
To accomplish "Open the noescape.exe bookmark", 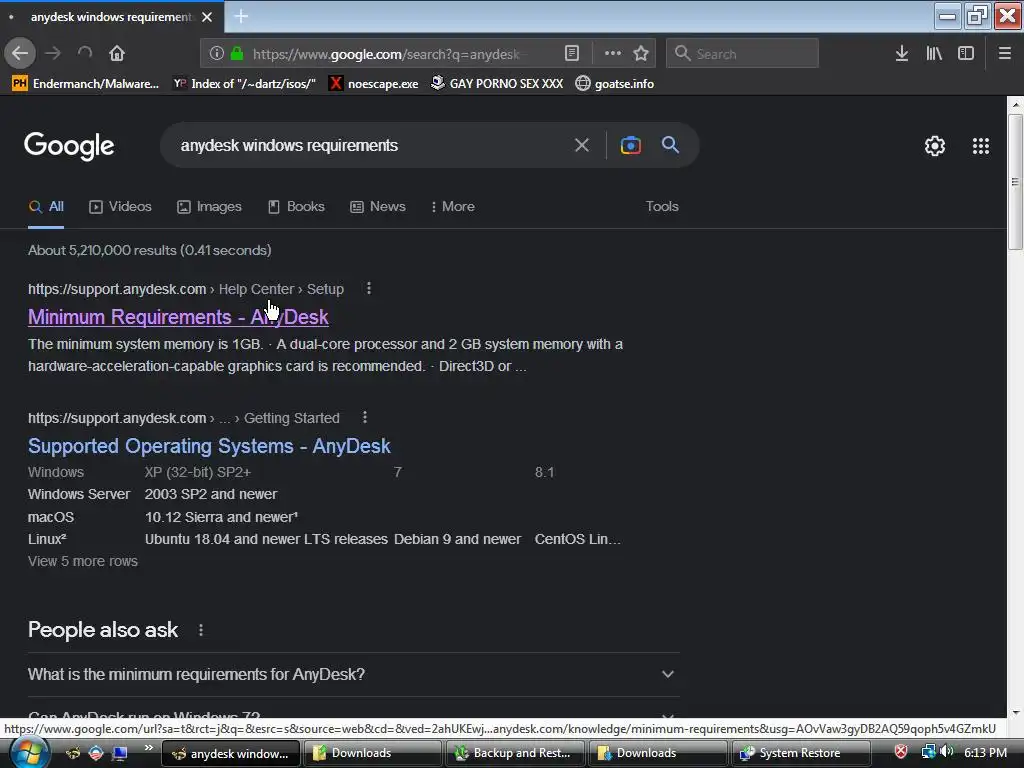I will (374, 84).
